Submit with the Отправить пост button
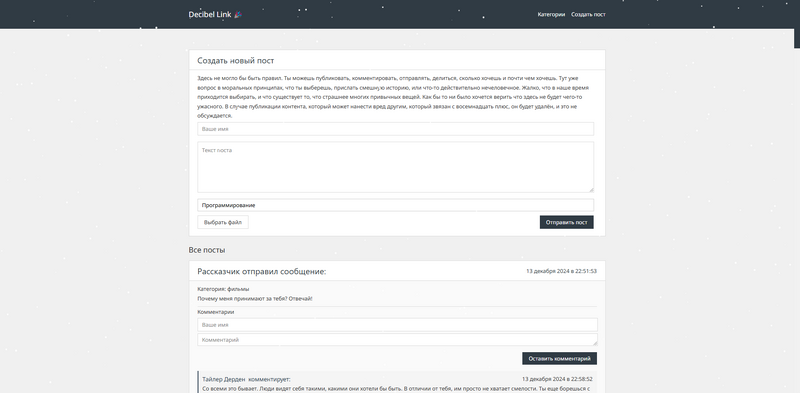 566,222
